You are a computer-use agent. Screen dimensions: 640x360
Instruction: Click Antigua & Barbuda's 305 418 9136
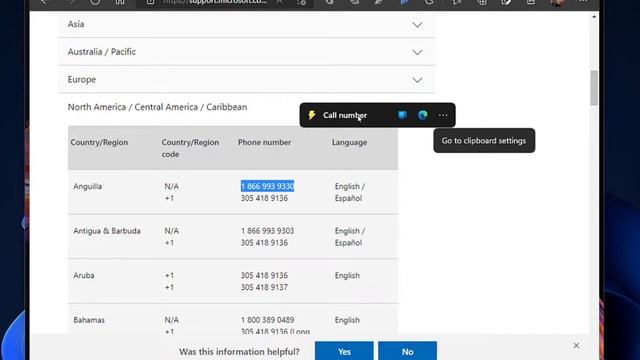tap(264, 242)
